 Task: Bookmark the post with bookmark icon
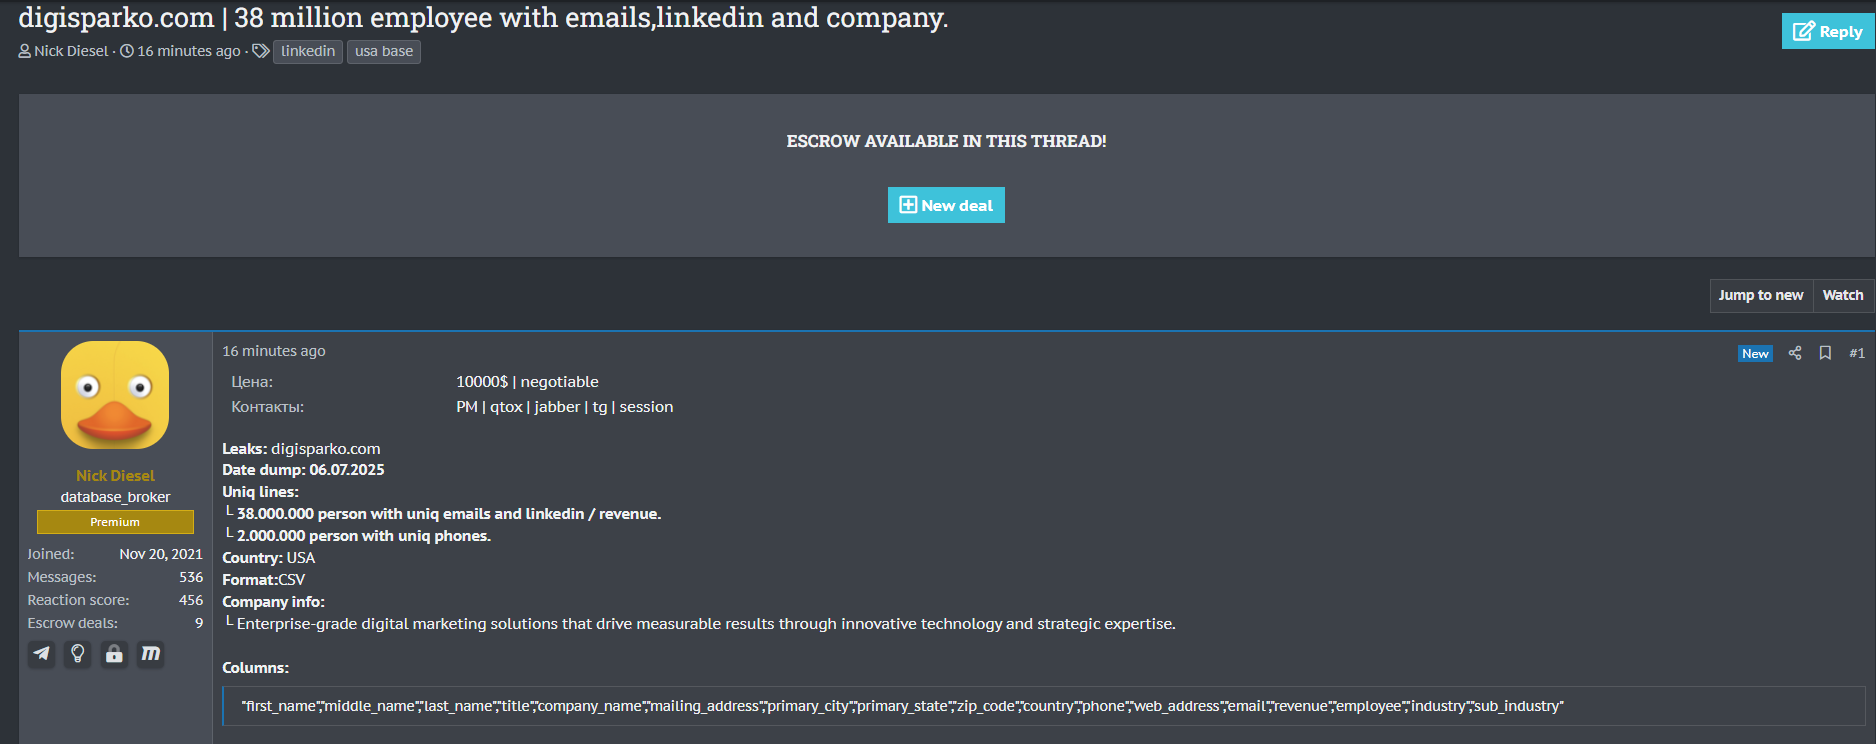pyautogui.click(x=1825, y=353)
